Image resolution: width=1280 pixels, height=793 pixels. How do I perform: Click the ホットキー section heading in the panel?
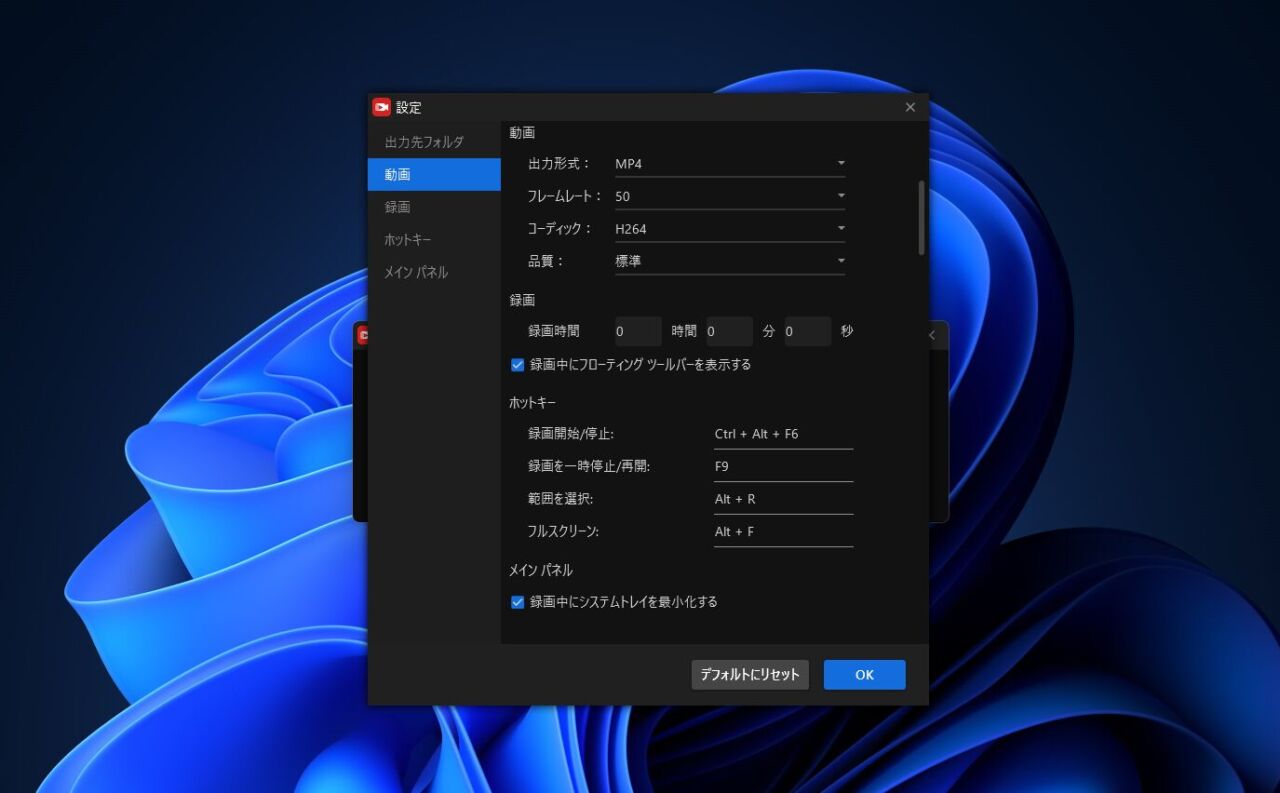tap(532, 402)
